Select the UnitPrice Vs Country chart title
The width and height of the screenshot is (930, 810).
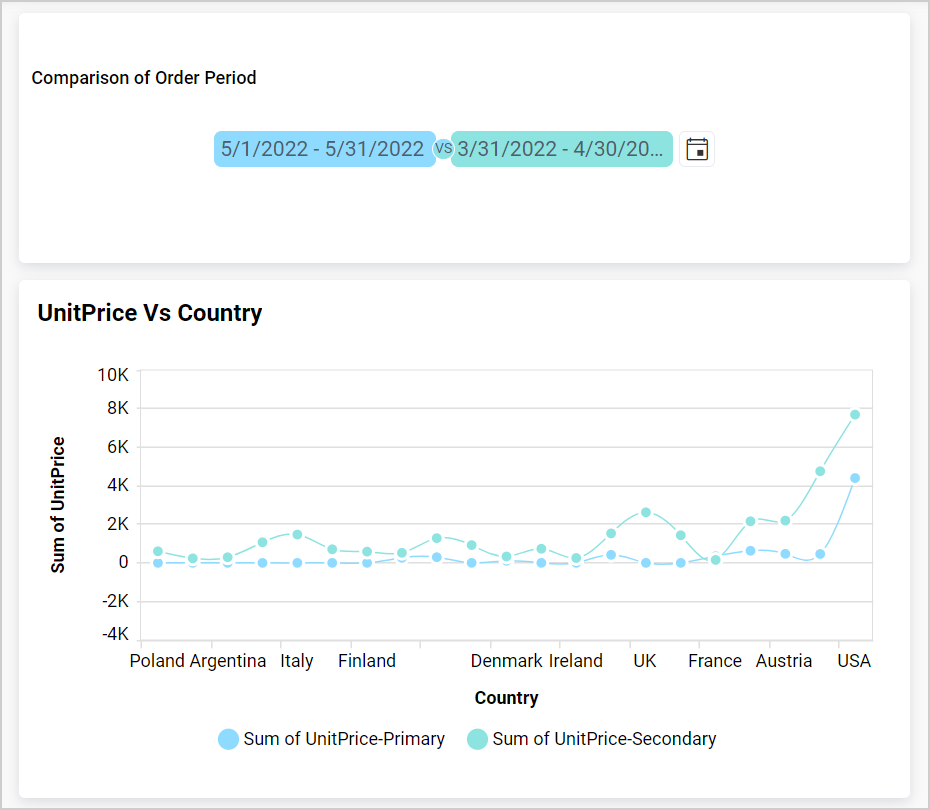click(x=149, y=313)
